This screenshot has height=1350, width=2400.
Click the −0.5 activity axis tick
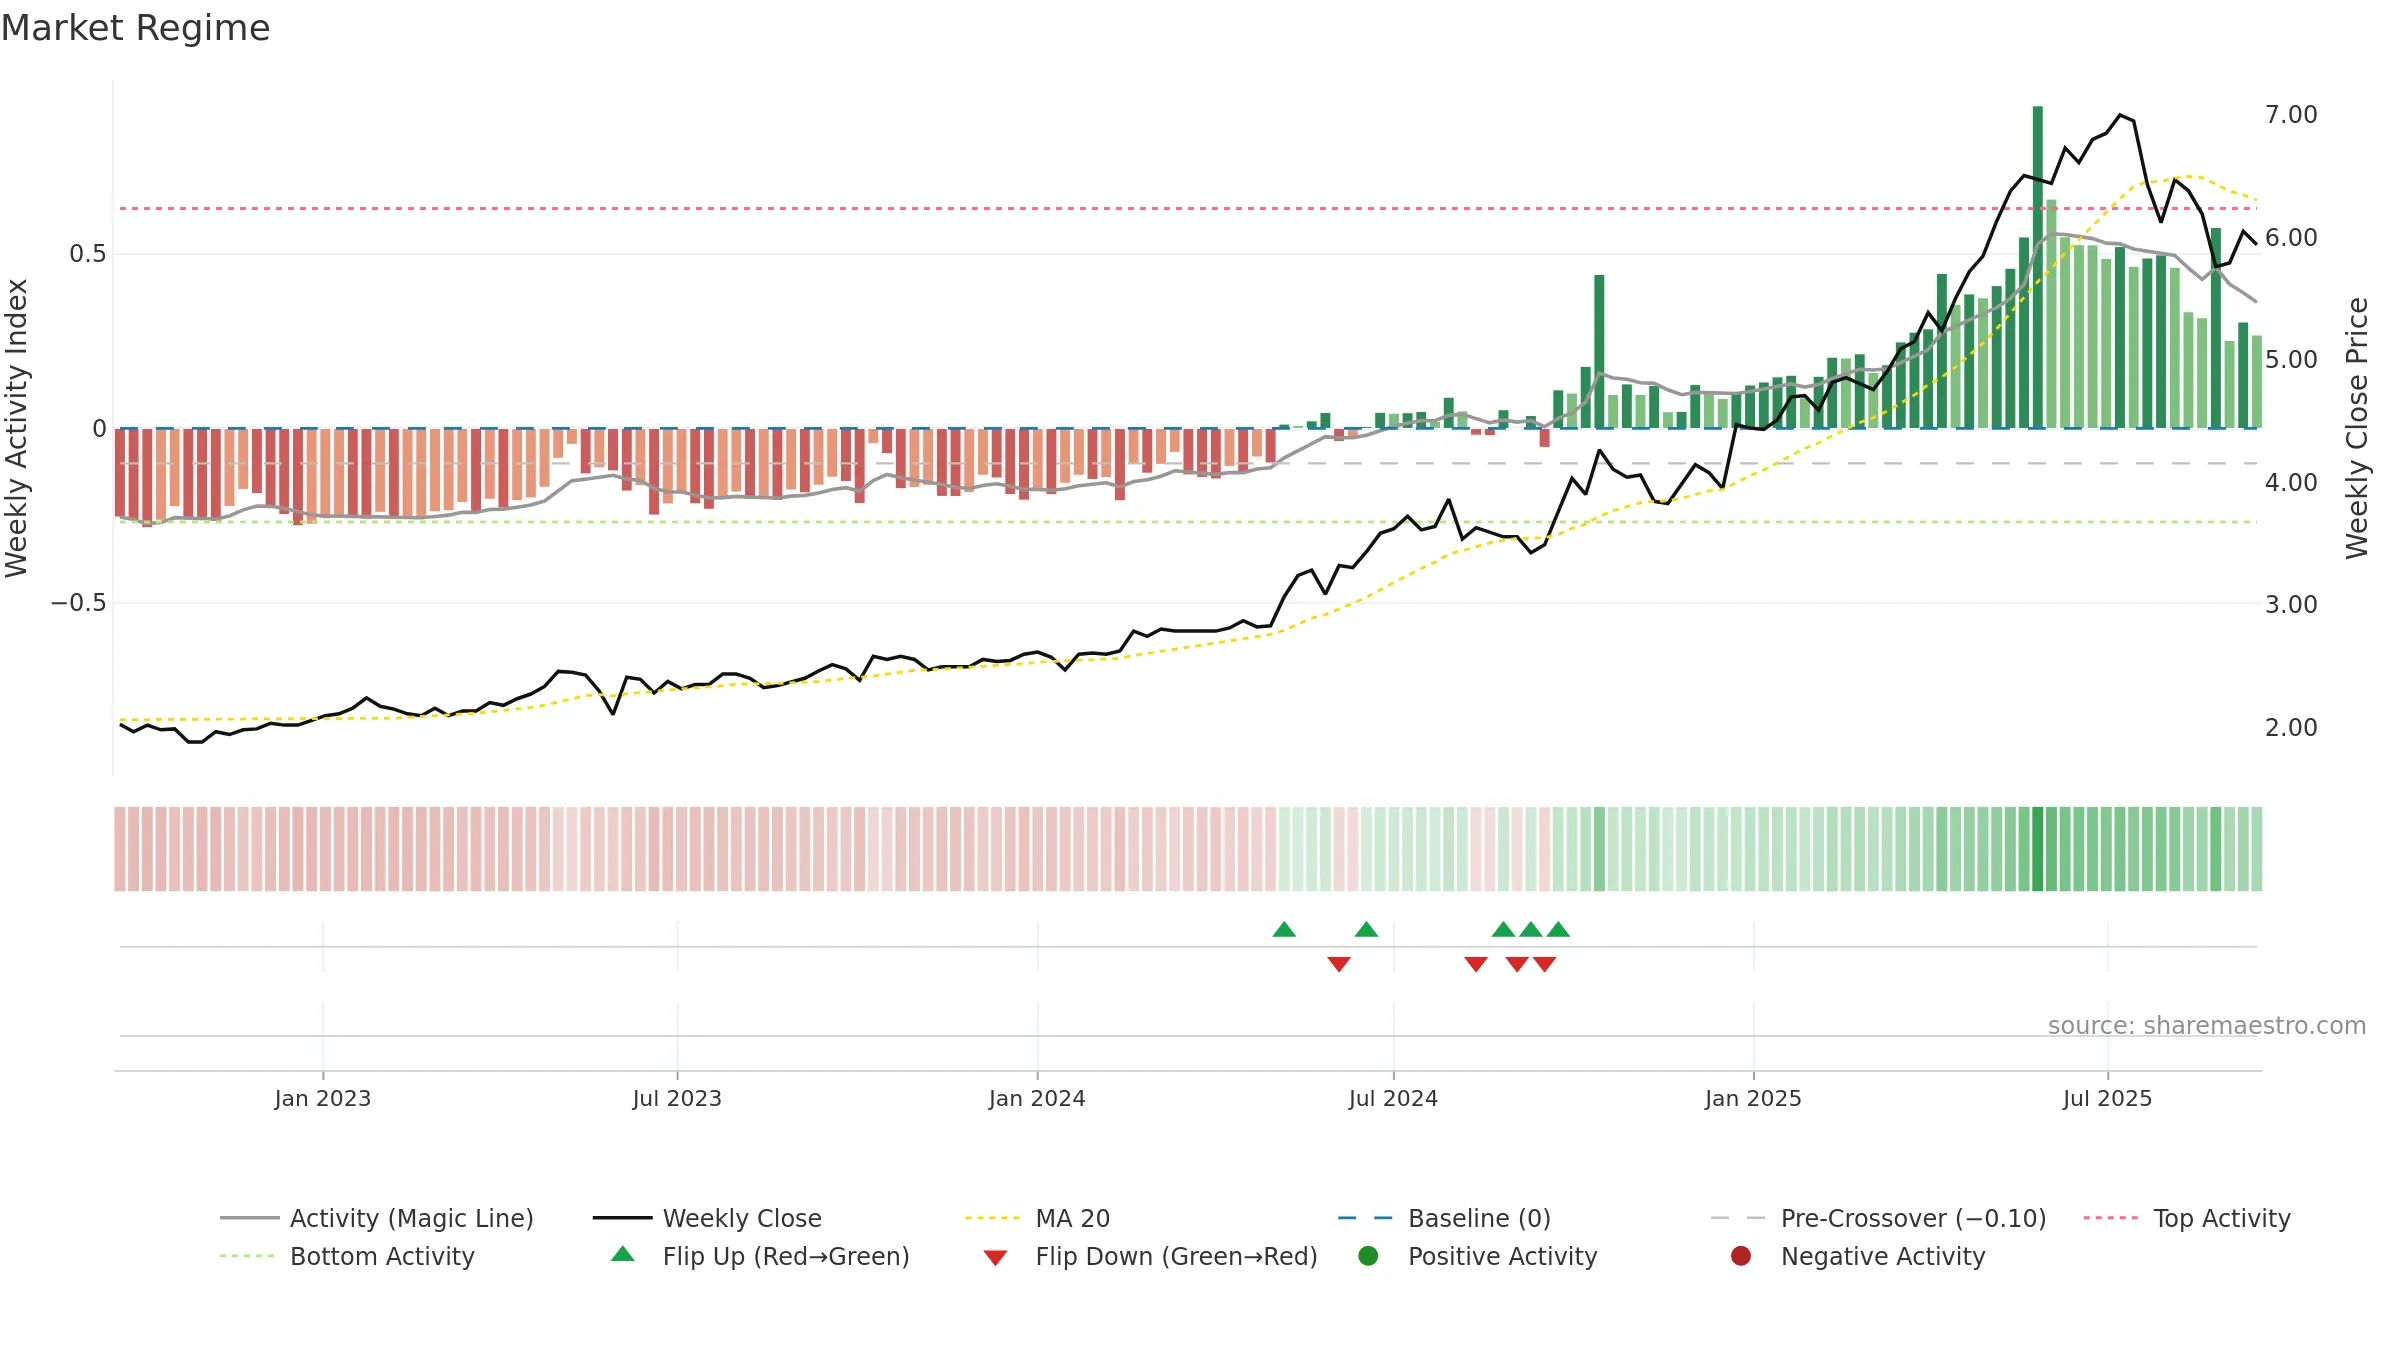tap(78, 603)
